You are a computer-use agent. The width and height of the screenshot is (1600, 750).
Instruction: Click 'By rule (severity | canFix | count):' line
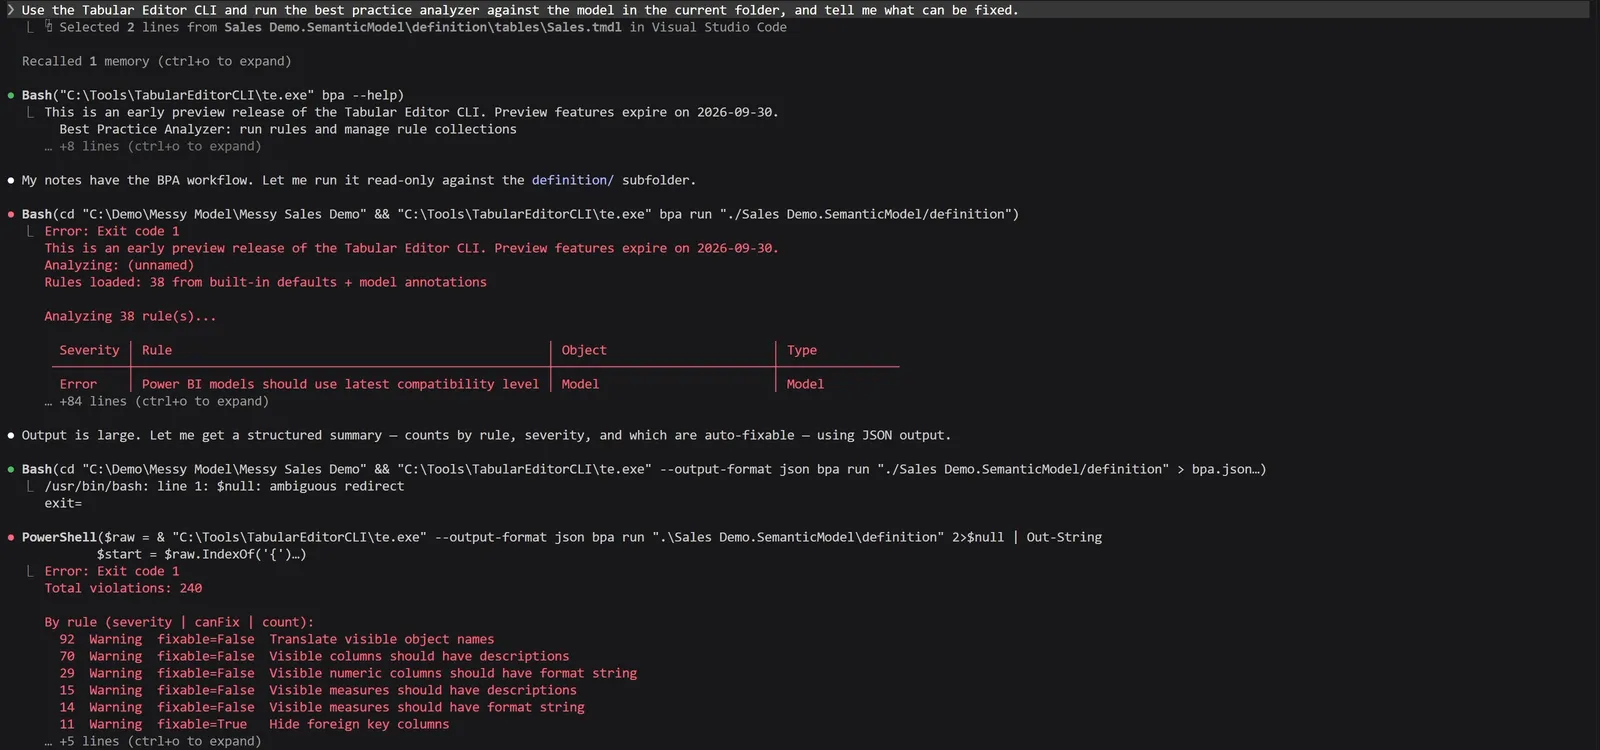179,622
